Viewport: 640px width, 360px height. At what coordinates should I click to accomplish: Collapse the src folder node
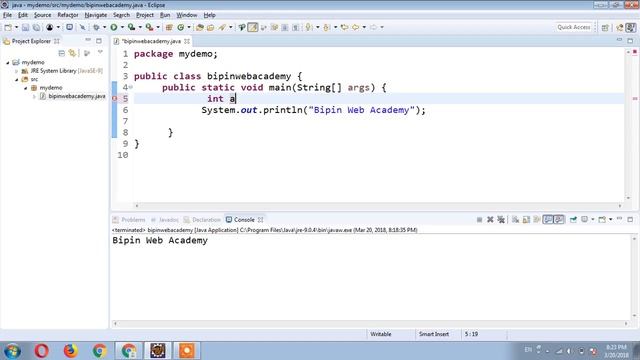[17, 80]
